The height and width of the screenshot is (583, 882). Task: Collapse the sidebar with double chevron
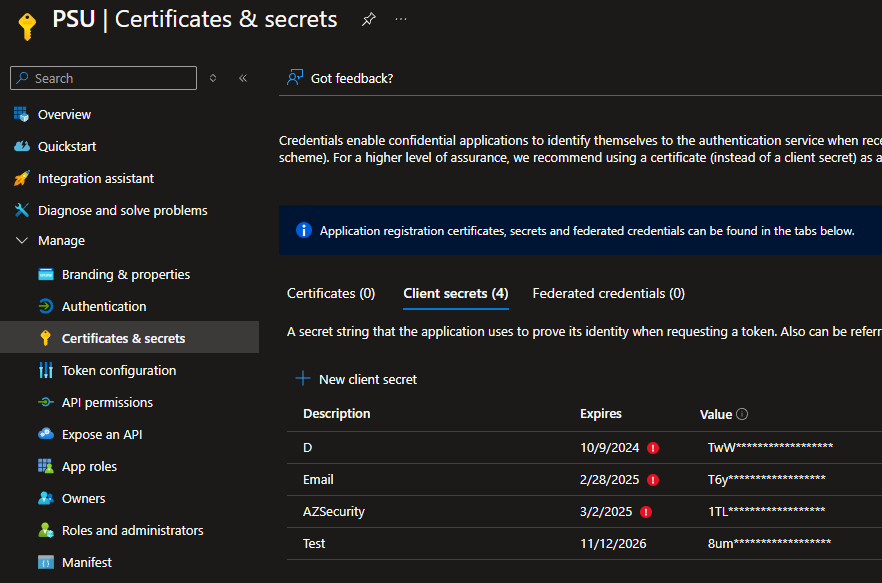pyautogui.click(x=243, y=78)
